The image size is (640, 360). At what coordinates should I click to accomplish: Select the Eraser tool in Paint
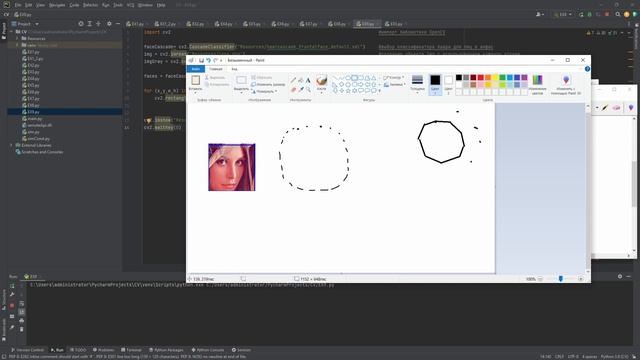[x=293, y=89]
